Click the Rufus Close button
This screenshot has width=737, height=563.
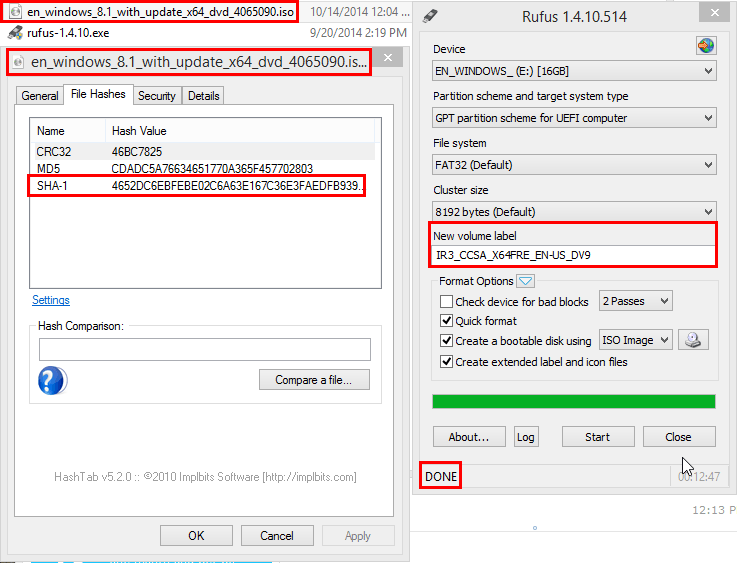[679, 437]
